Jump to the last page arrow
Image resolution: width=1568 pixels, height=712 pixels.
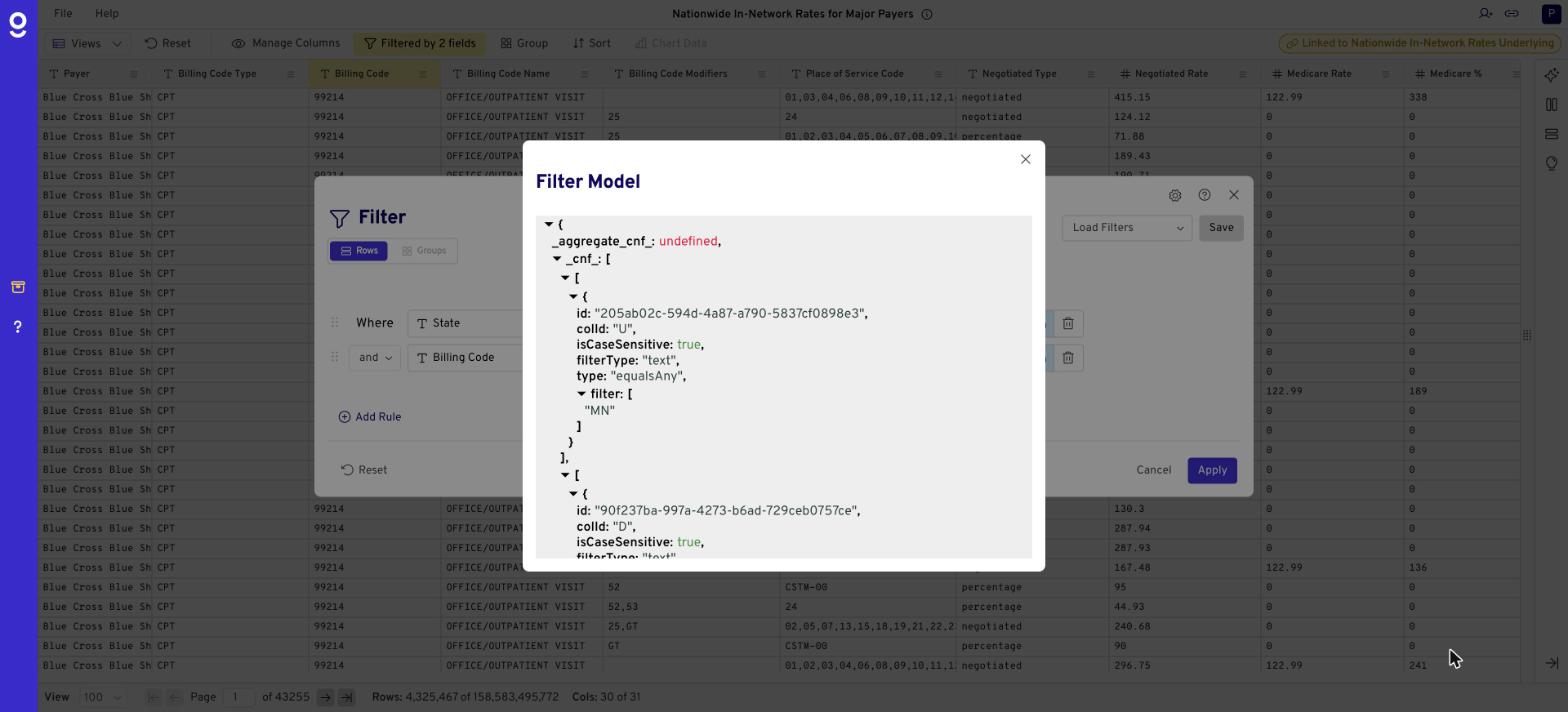(346, 697)
